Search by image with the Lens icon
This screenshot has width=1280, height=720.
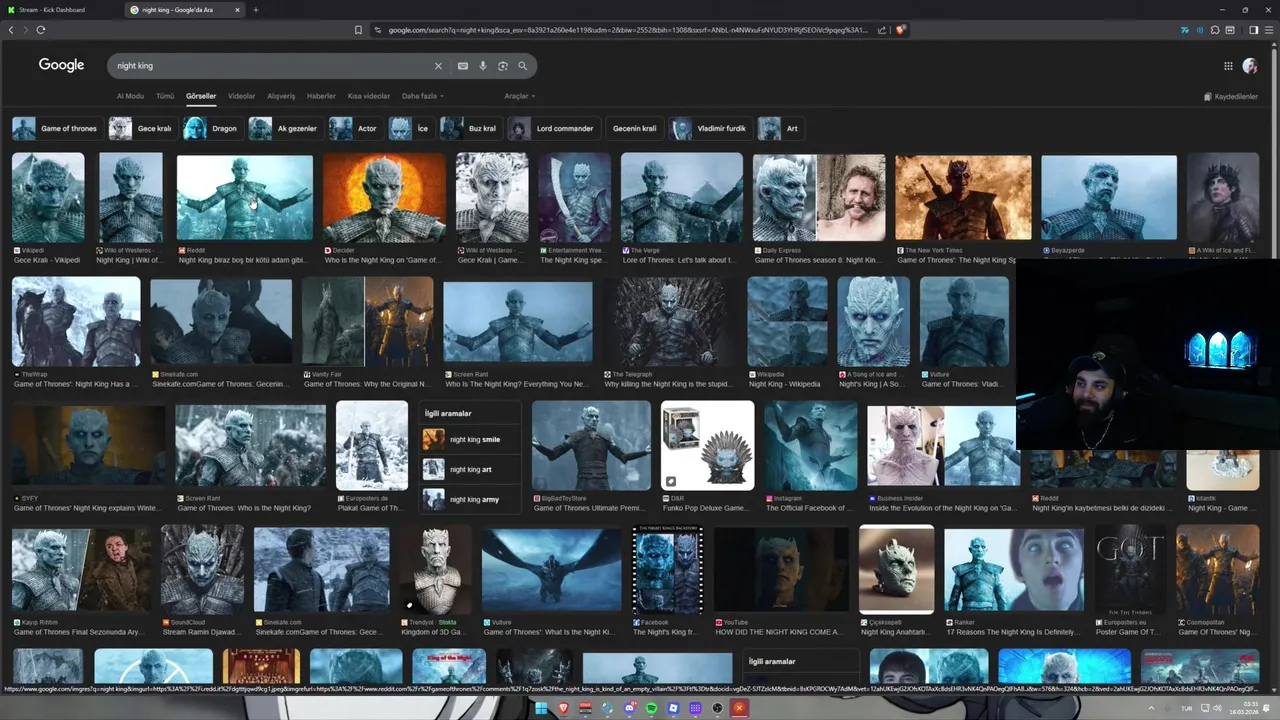[503, 66]
